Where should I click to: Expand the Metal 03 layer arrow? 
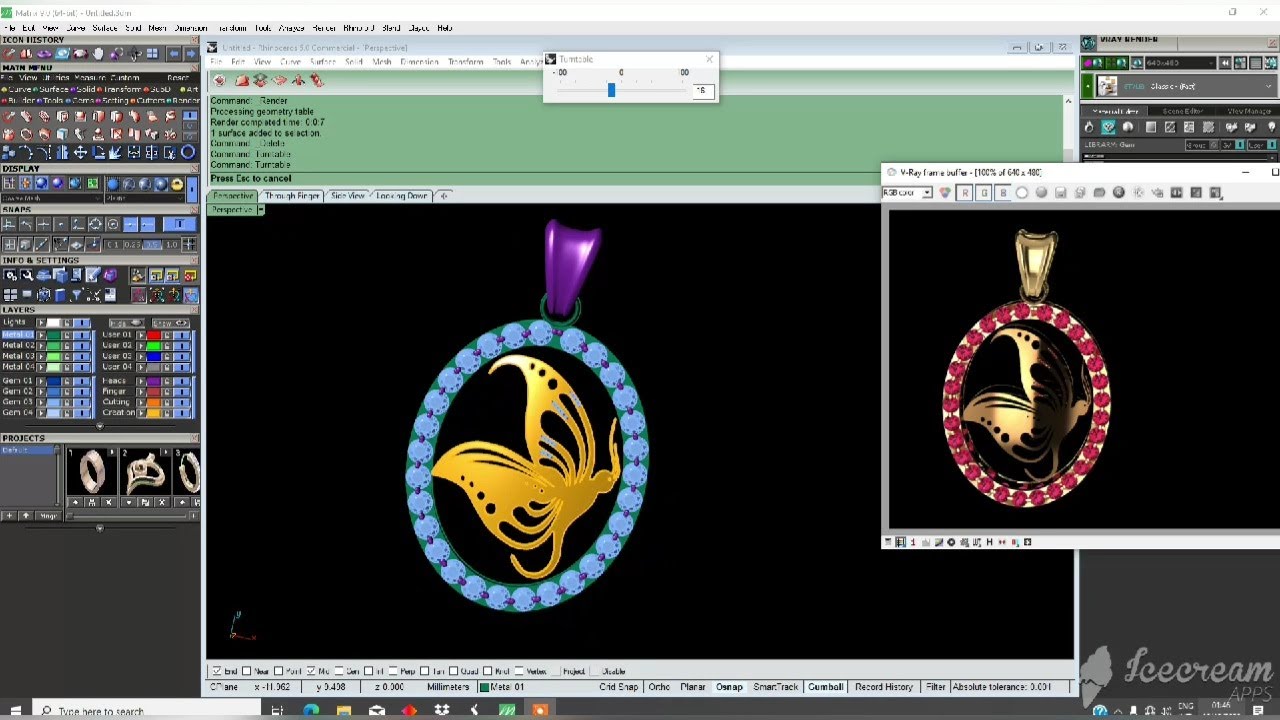tap(41, 356)
